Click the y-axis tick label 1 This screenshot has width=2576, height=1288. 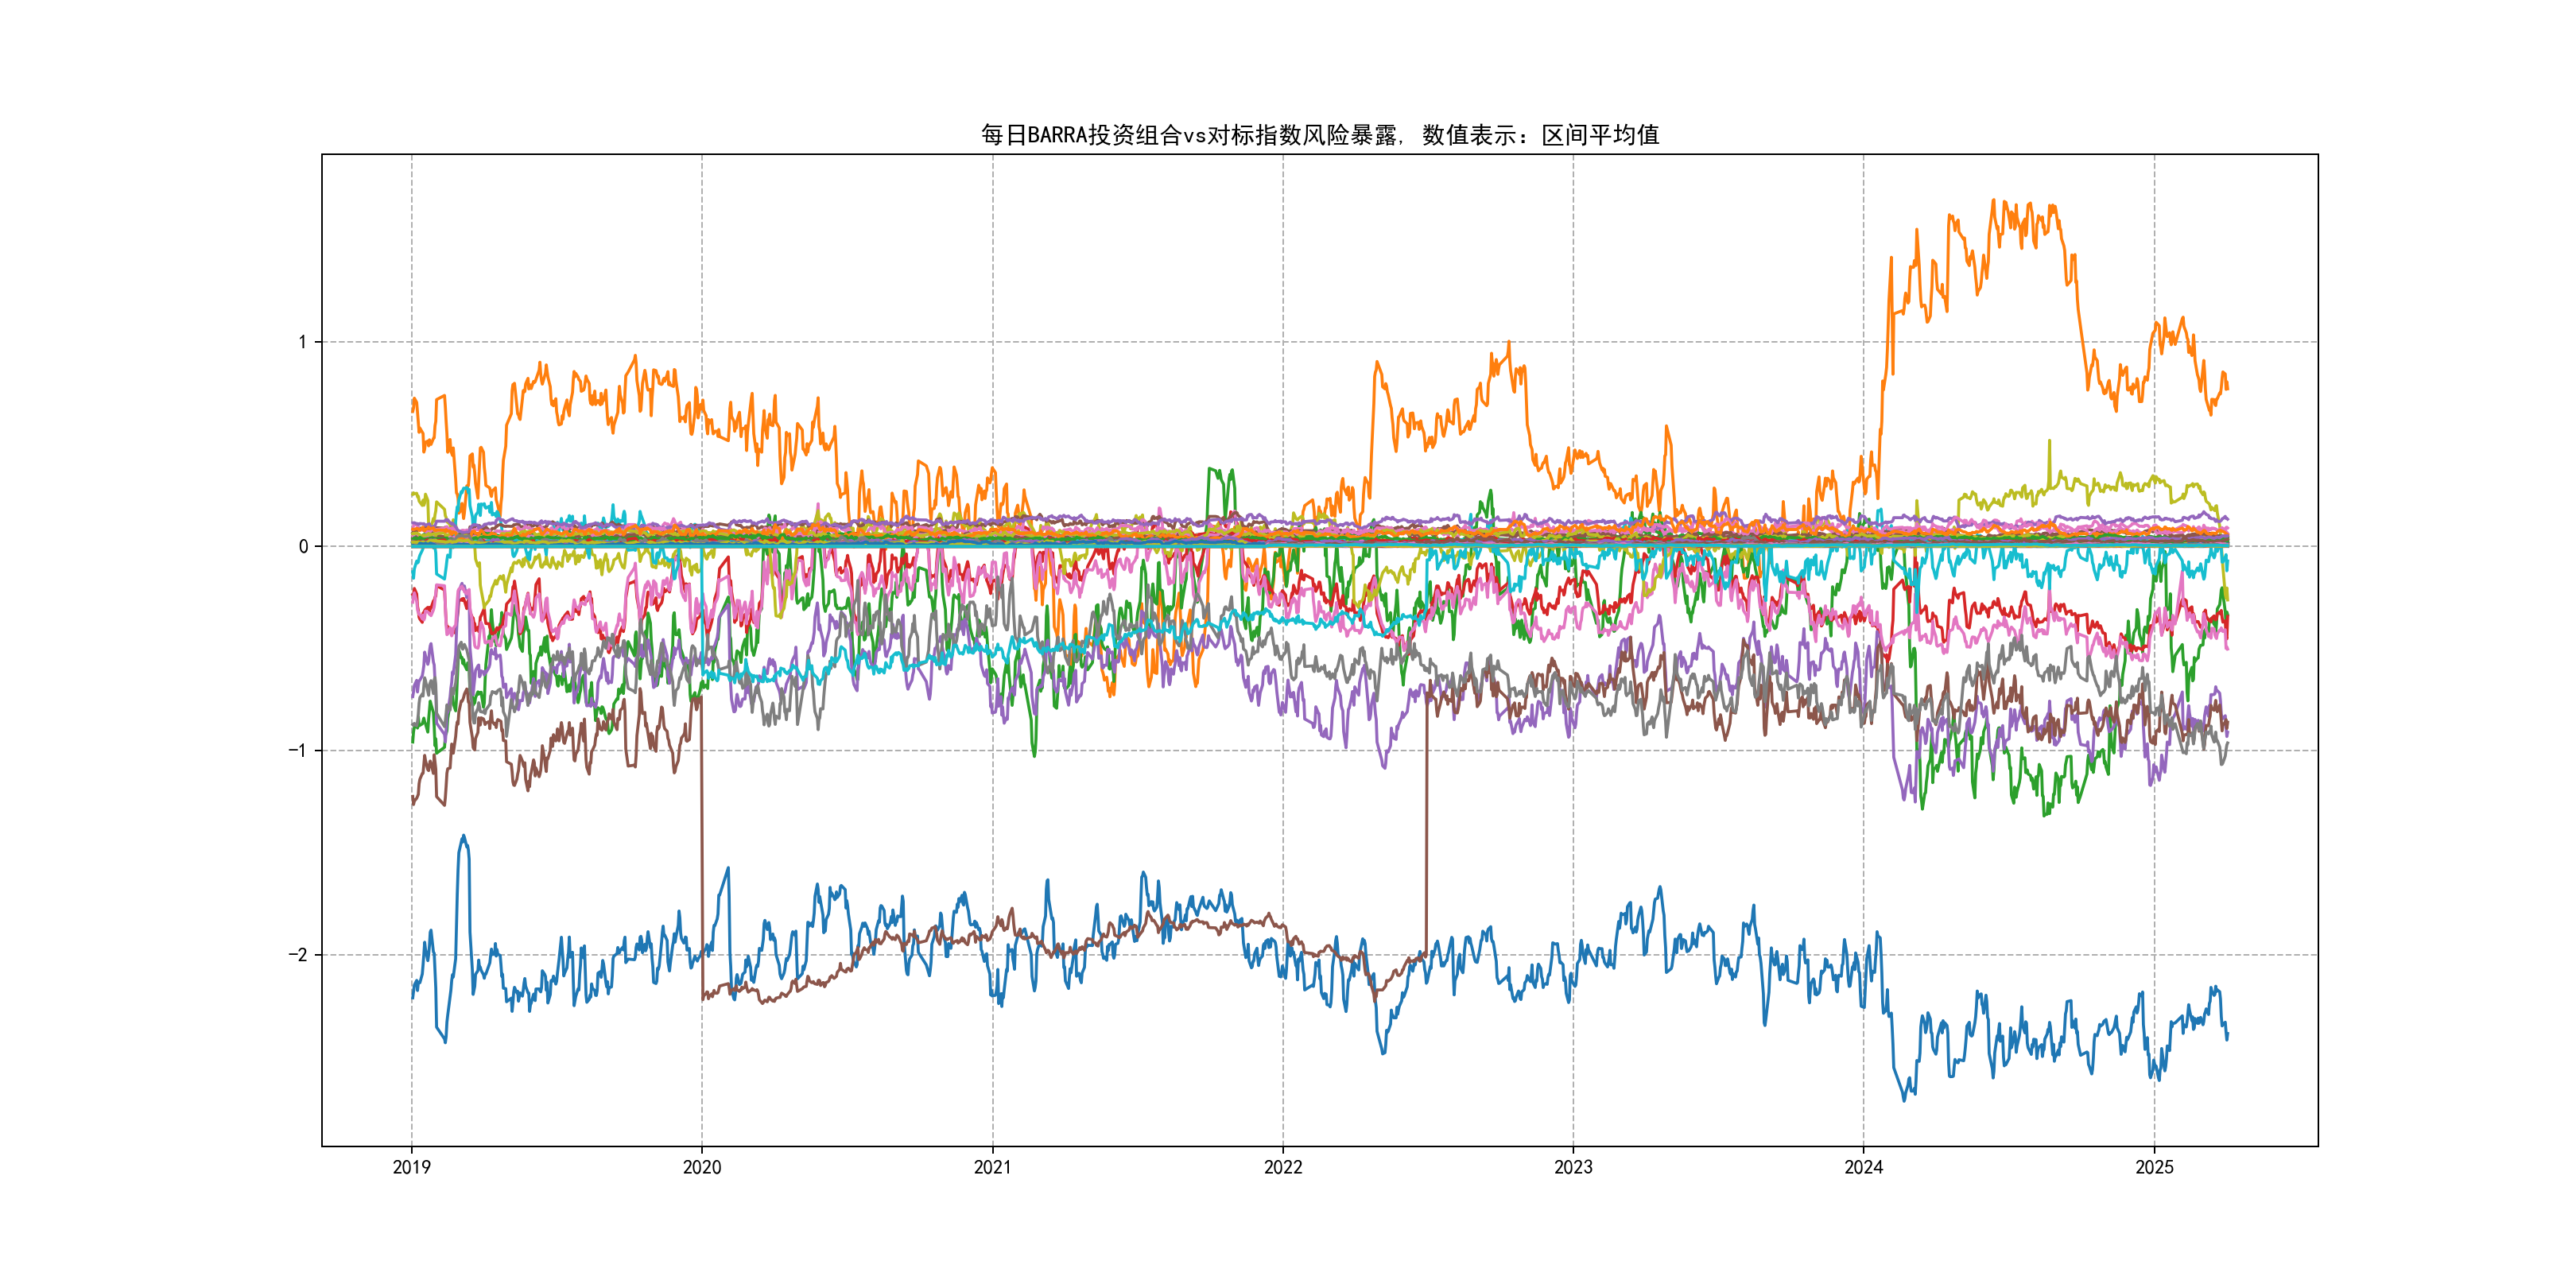[302, 342]
